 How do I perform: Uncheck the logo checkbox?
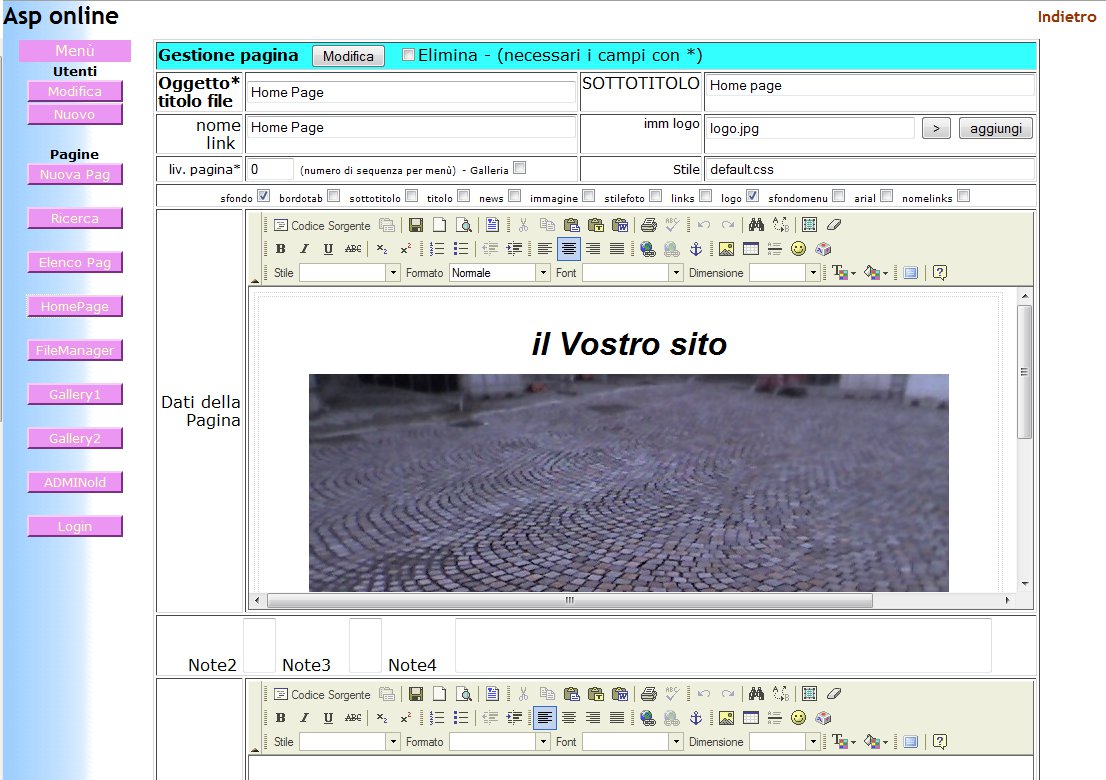click(x=753, y=196)
